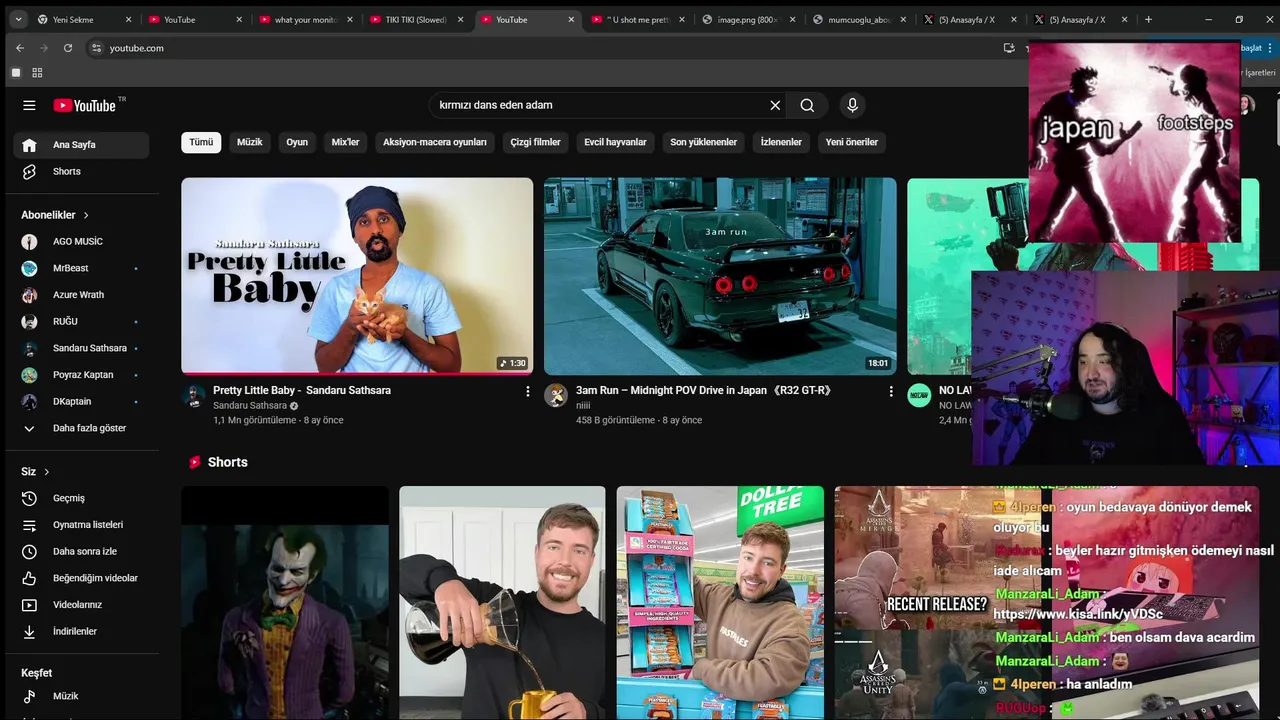Image resolution: width=1280 pixels, height=720 pixels.
Task: Open Müzik under Keşfet
Action: click(81, 696)
